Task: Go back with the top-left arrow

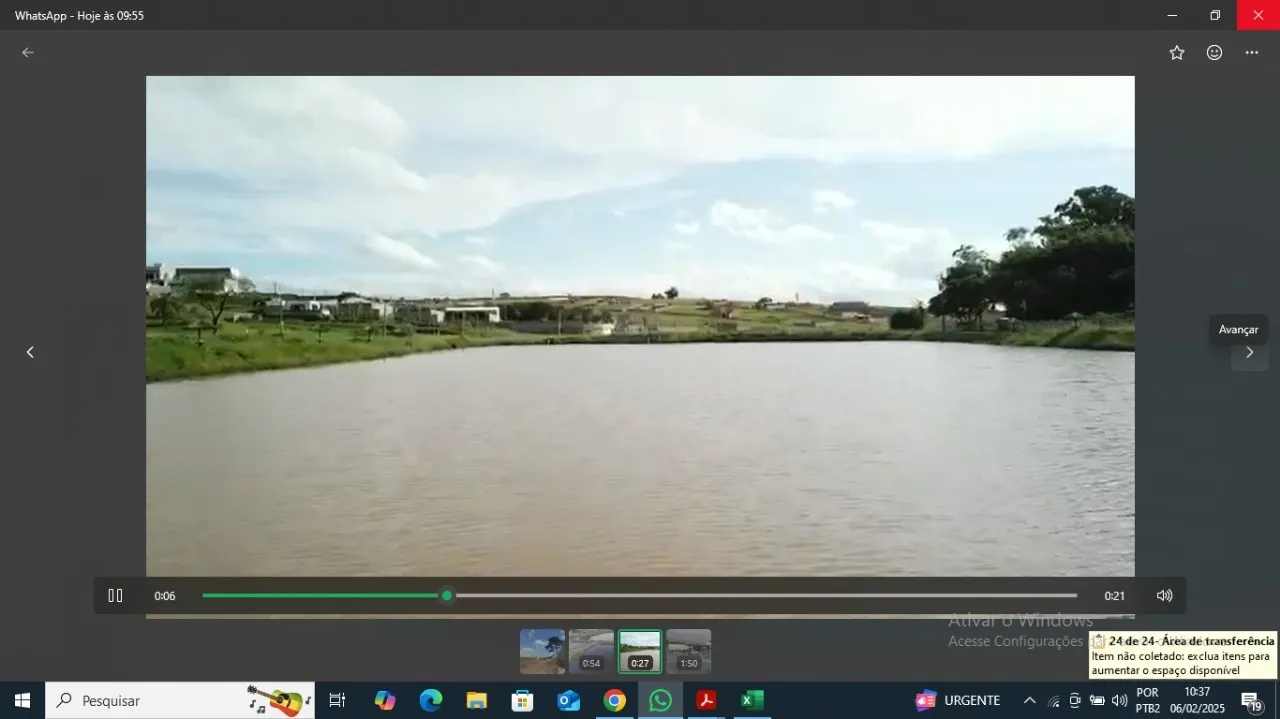Action: (x=28, y=53)
